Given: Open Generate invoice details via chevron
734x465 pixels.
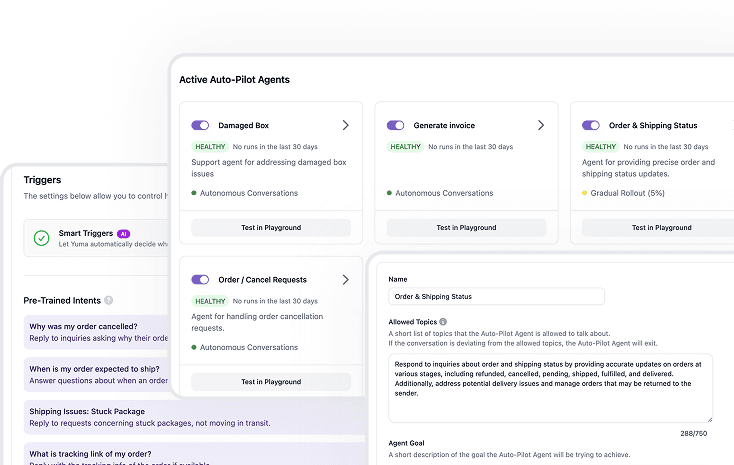Looking at the screenshot, I should (x=541, y=126).
